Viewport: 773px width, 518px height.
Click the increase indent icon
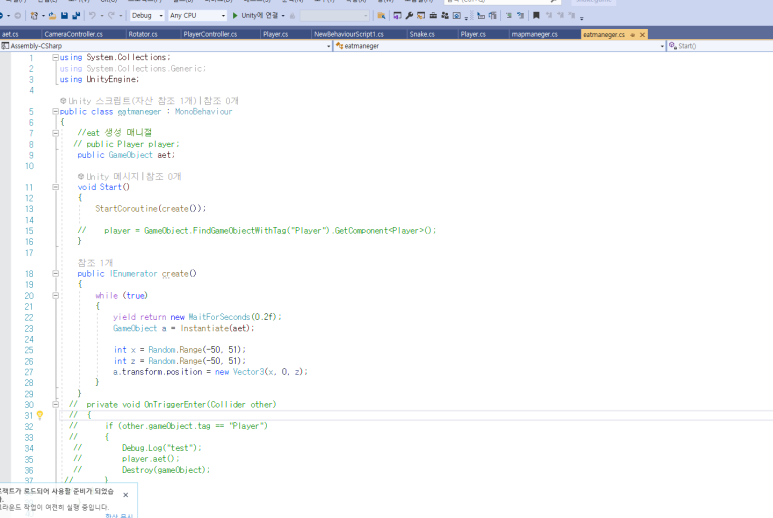493,16
